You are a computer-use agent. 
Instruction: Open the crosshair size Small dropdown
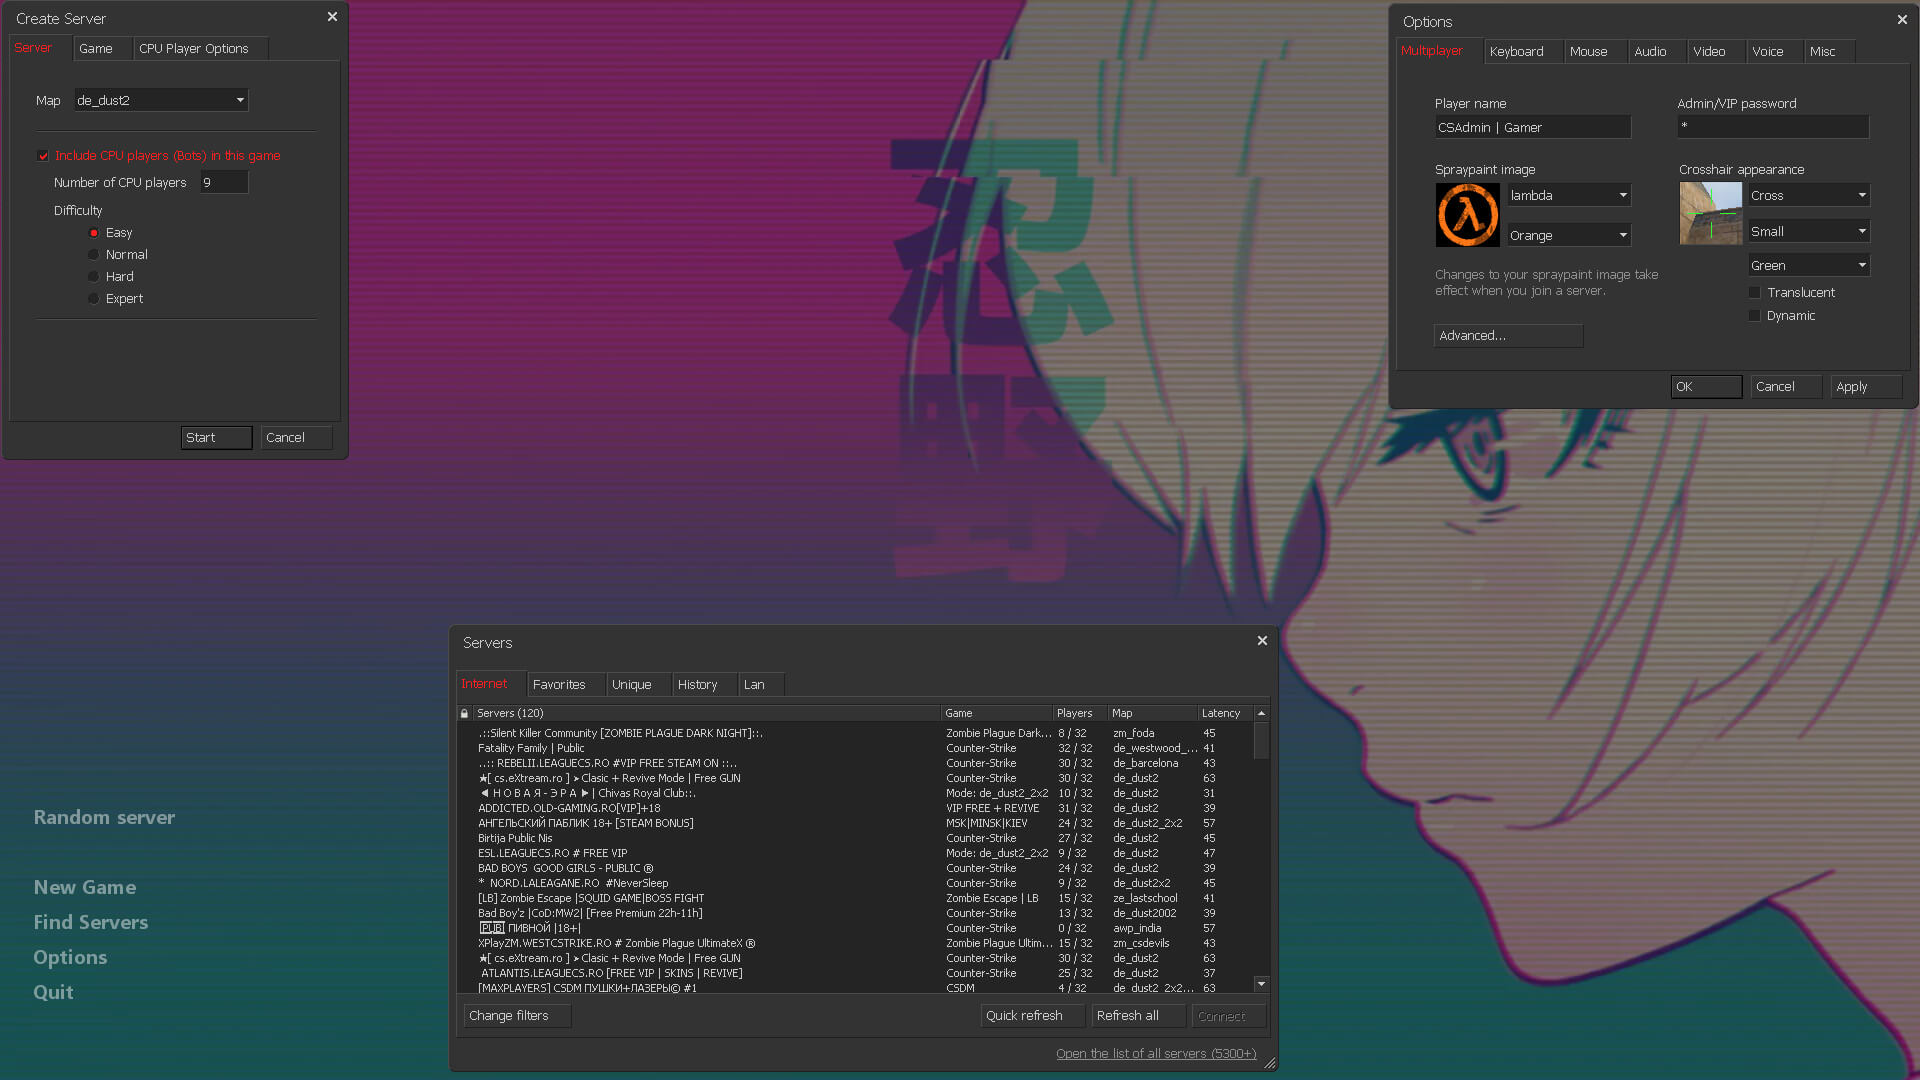tap(1809, 231)
